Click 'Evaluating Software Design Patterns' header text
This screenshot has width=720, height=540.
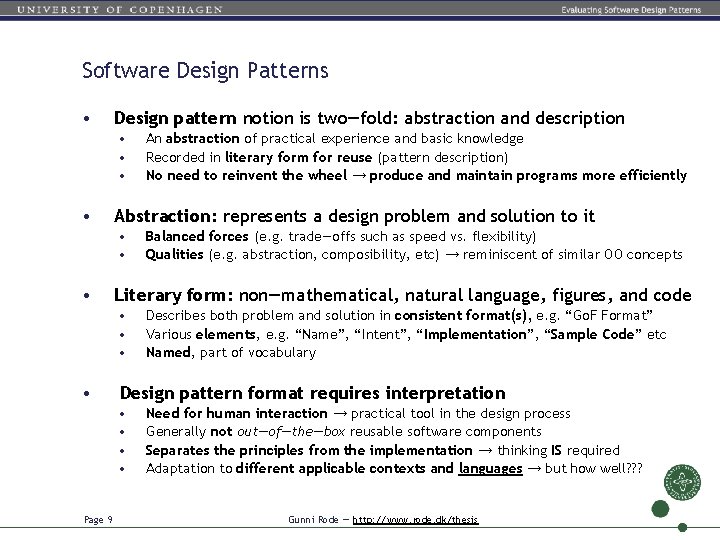(x=631, y=10)
